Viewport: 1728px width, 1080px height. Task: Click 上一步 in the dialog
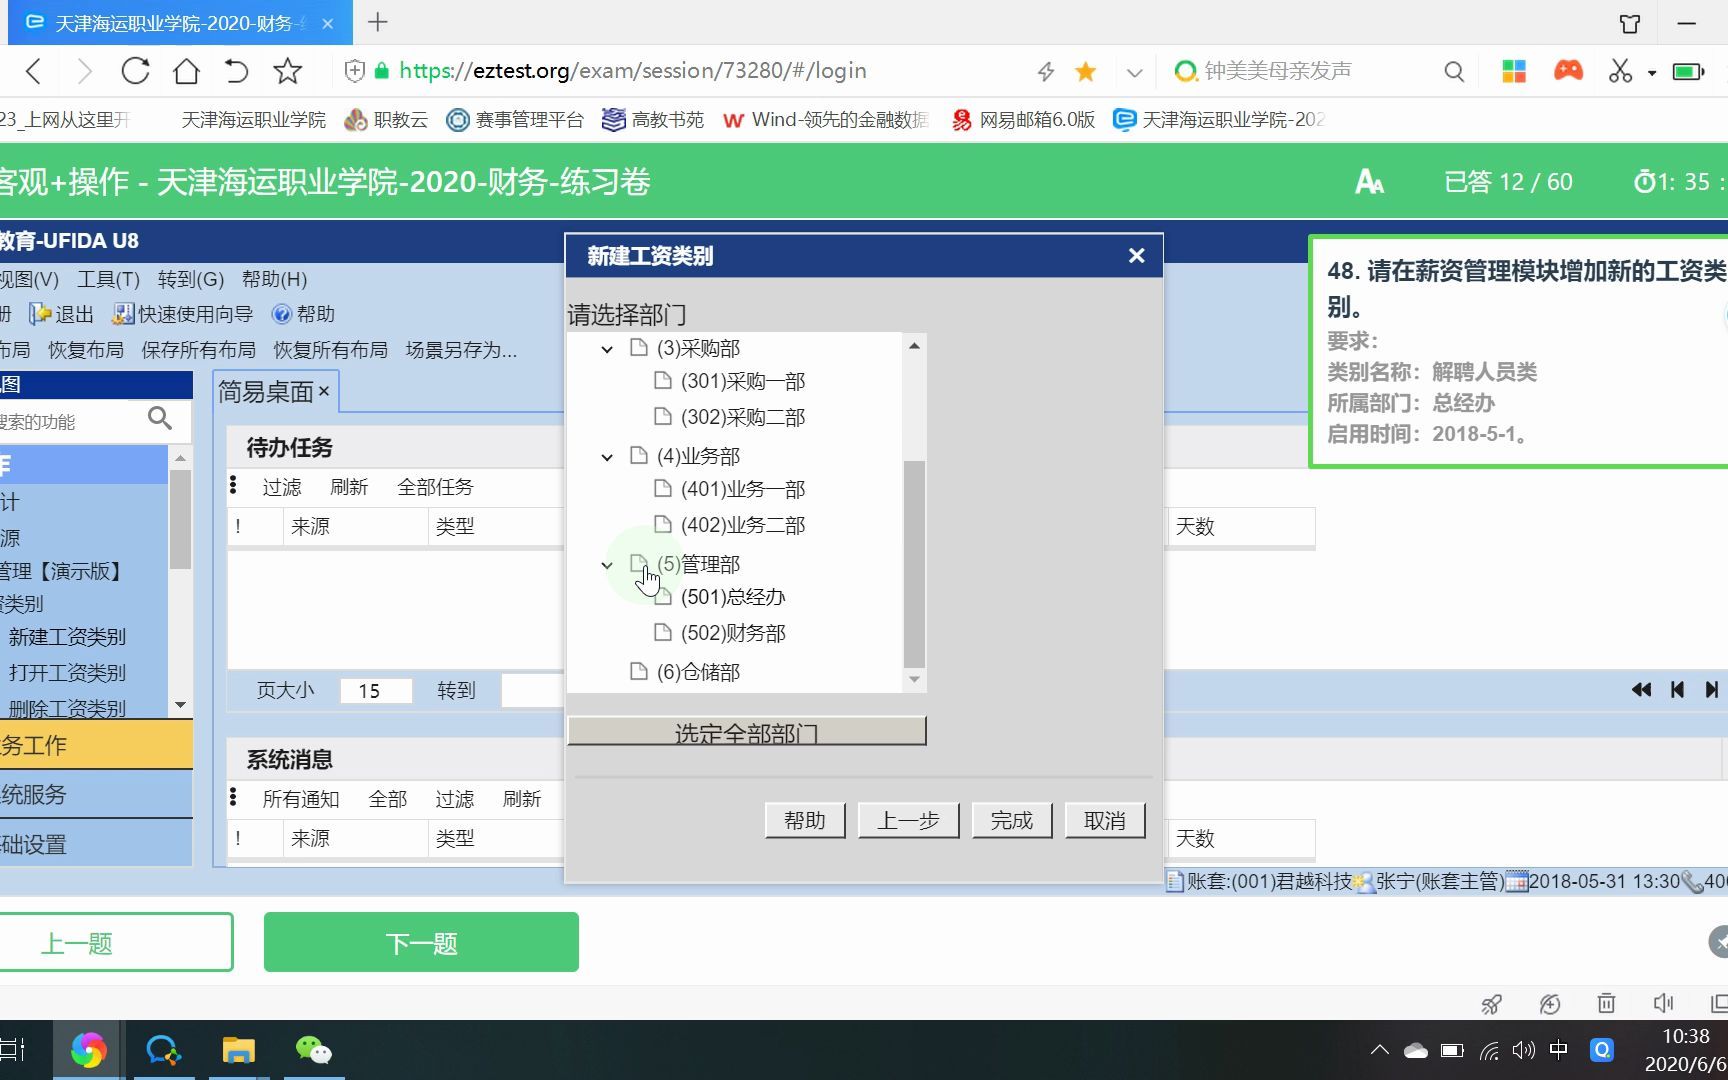(908, 821)
